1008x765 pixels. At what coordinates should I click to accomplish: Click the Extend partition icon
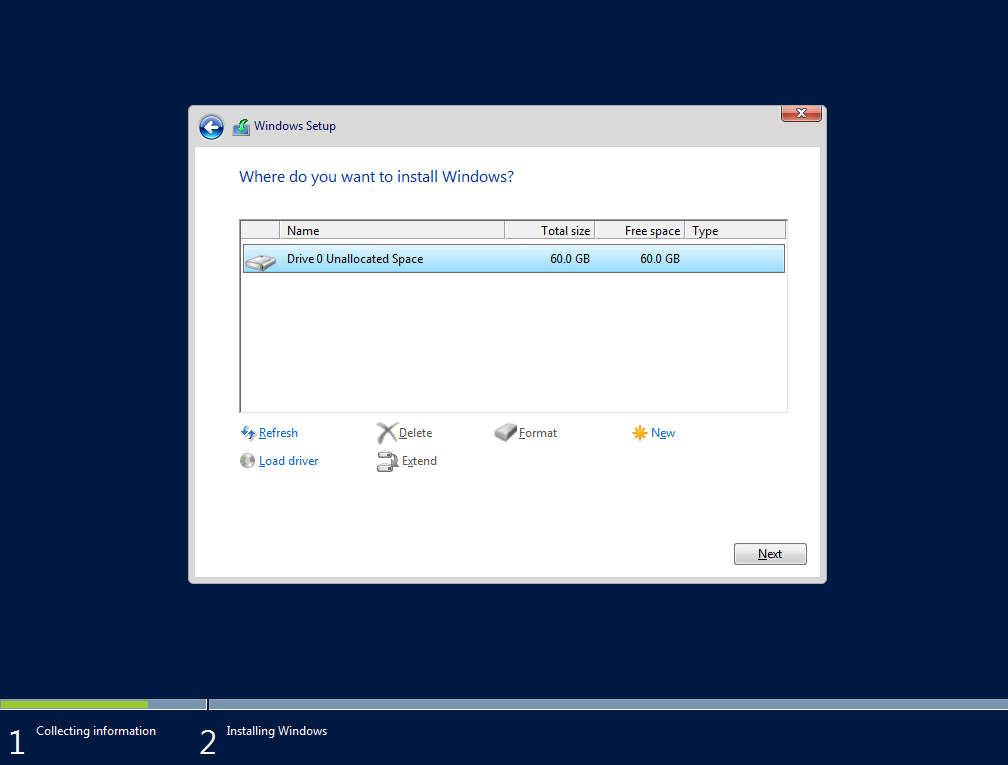pos(388,462)
